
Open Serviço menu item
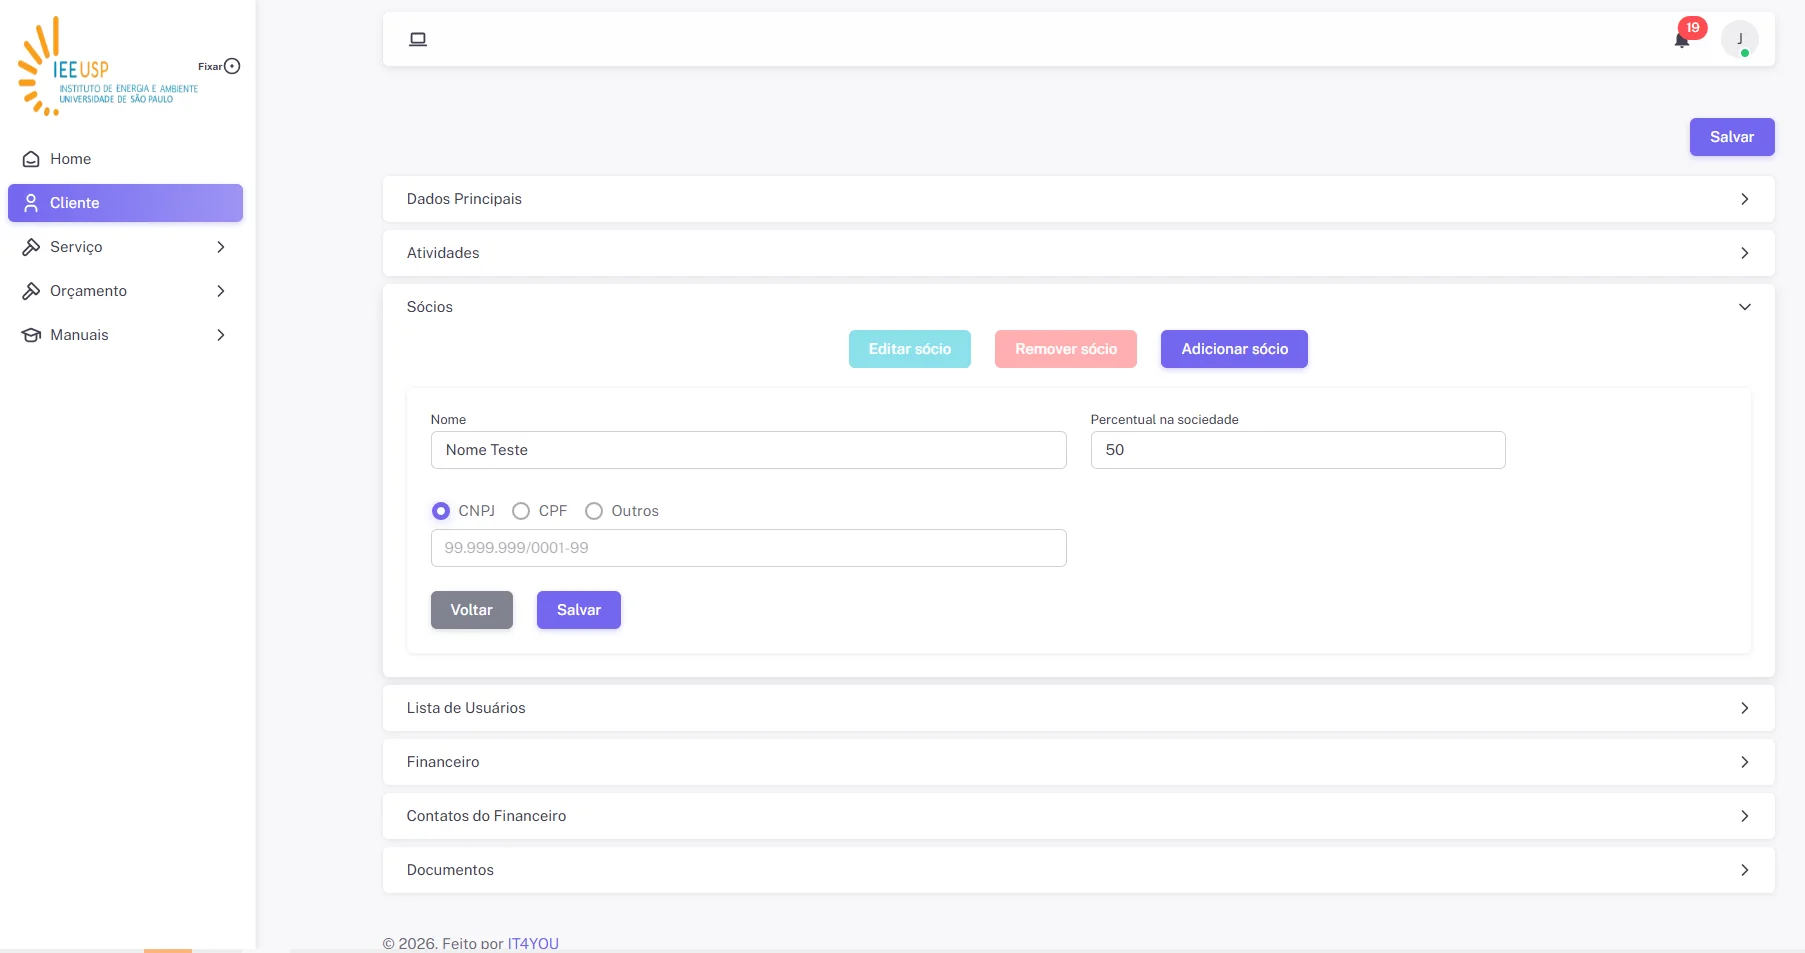pos(125,247)
